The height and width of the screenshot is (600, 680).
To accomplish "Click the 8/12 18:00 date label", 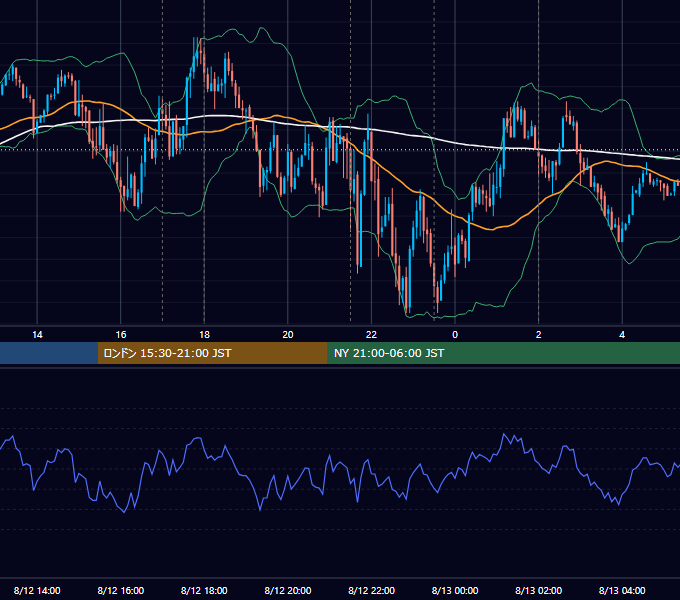I will [x=204, y=590].
